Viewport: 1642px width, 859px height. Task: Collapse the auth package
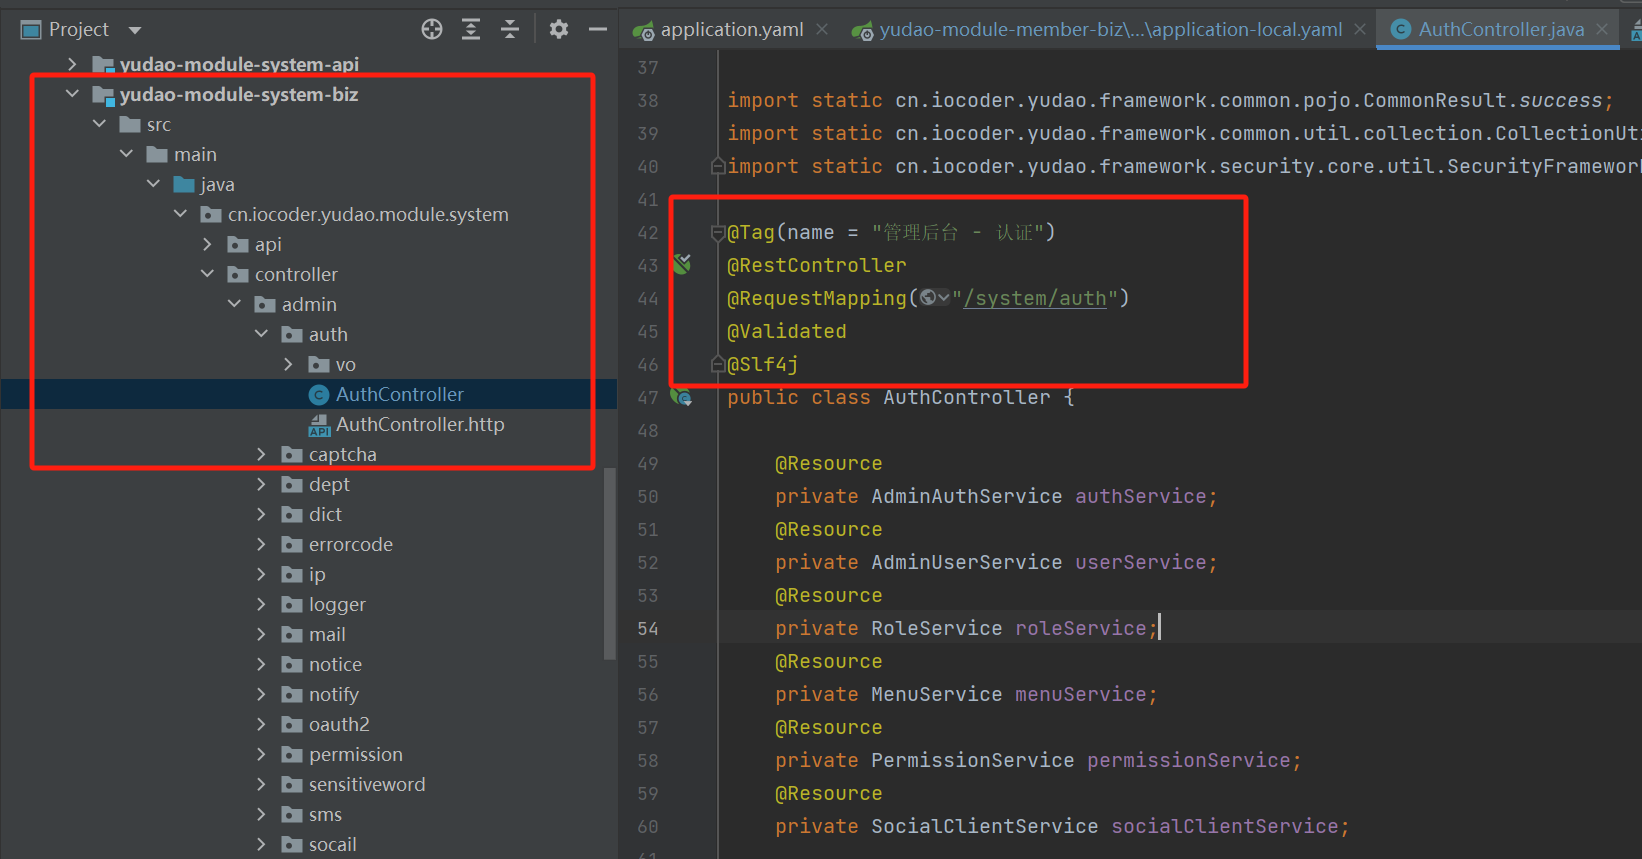tap(261, 334)
